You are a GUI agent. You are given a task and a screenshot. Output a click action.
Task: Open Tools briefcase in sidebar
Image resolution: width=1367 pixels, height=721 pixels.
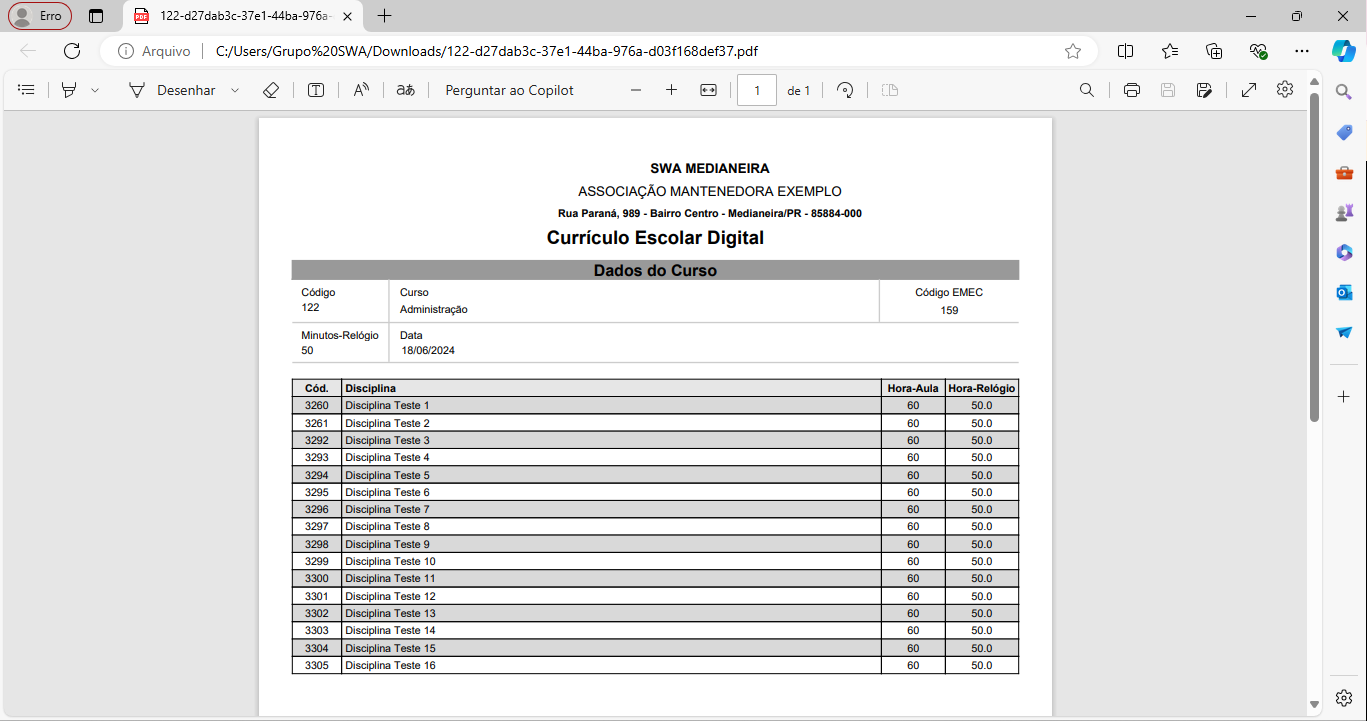(x=1344, y=173)
